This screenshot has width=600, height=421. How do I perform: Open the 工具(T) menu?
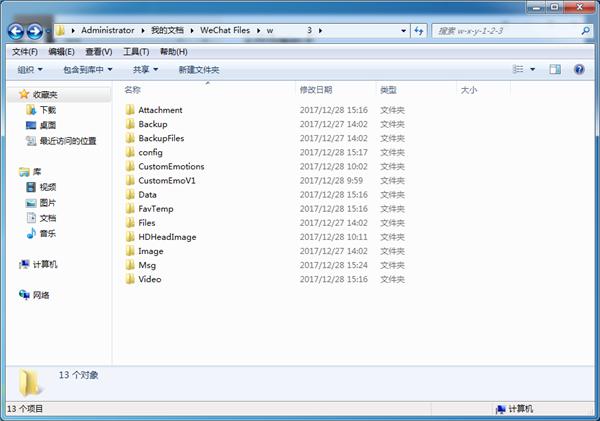click(x=136, y=52)
